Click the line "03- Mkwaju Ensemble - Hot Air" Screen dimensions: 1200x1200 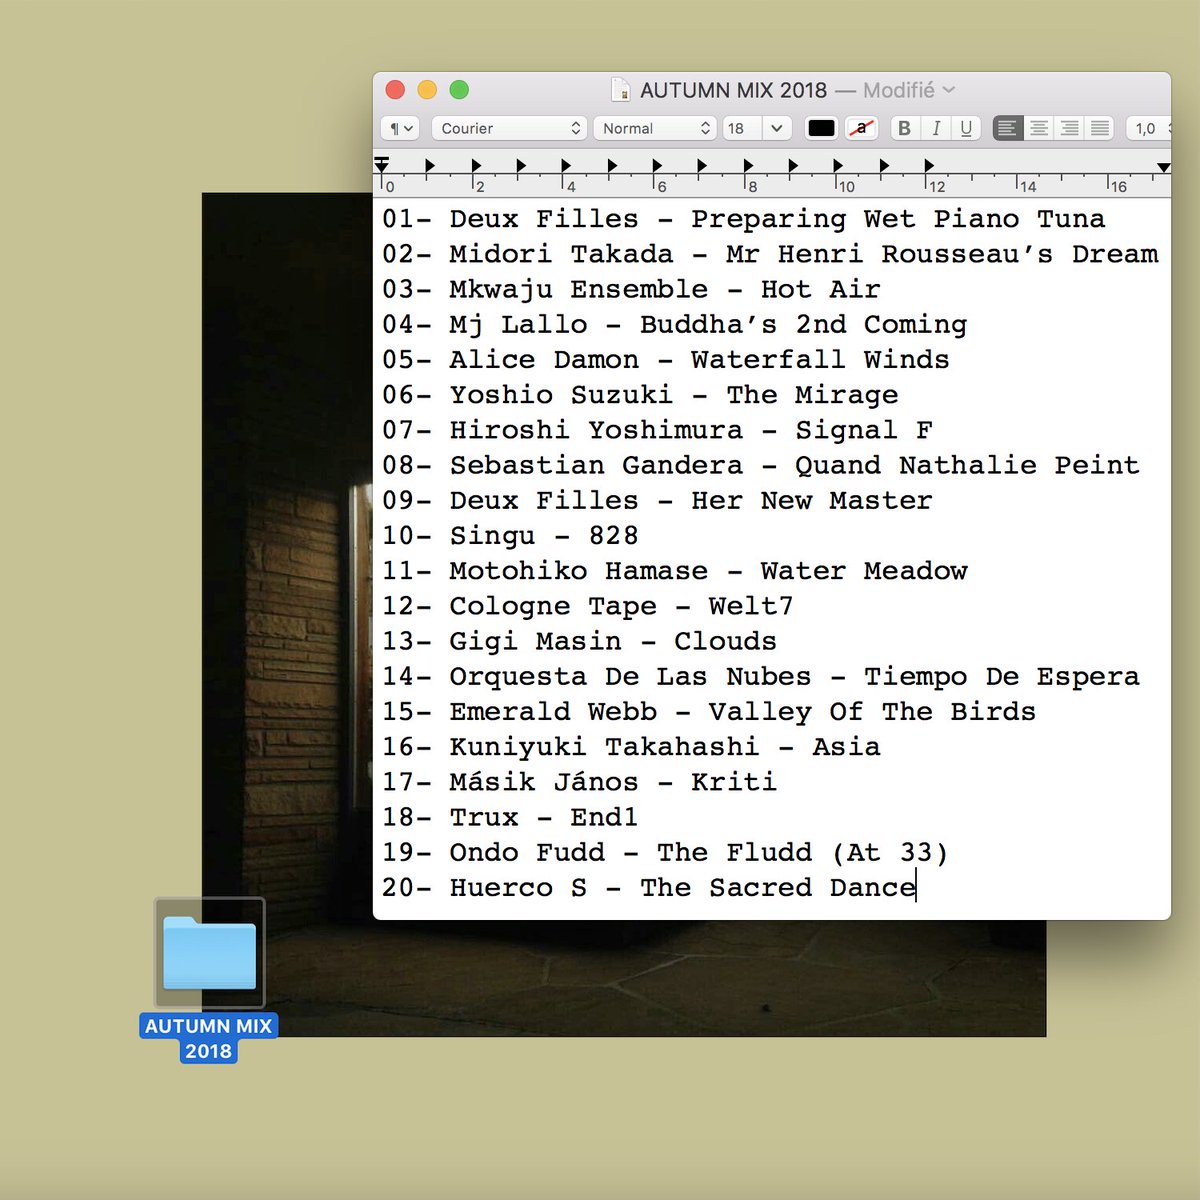click(631, 289)
